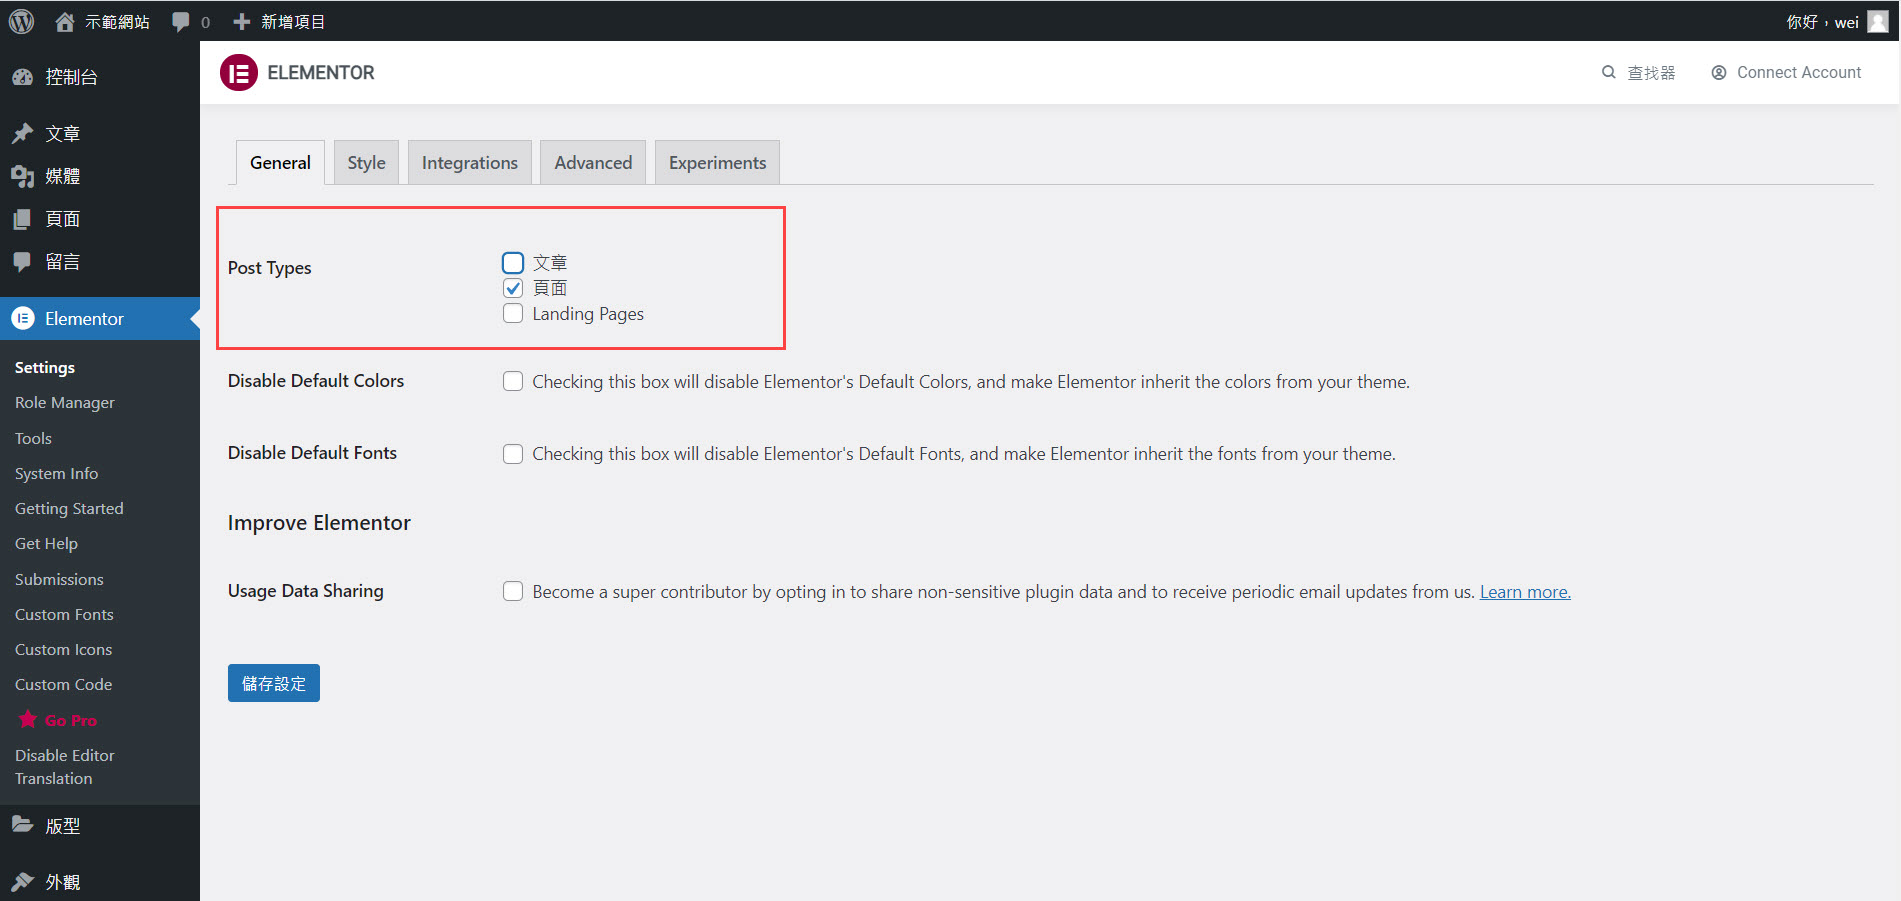Click the search magnifier icon 查找器
This screenshot has height=901, width=1901.
click(x=1609, y=72)
